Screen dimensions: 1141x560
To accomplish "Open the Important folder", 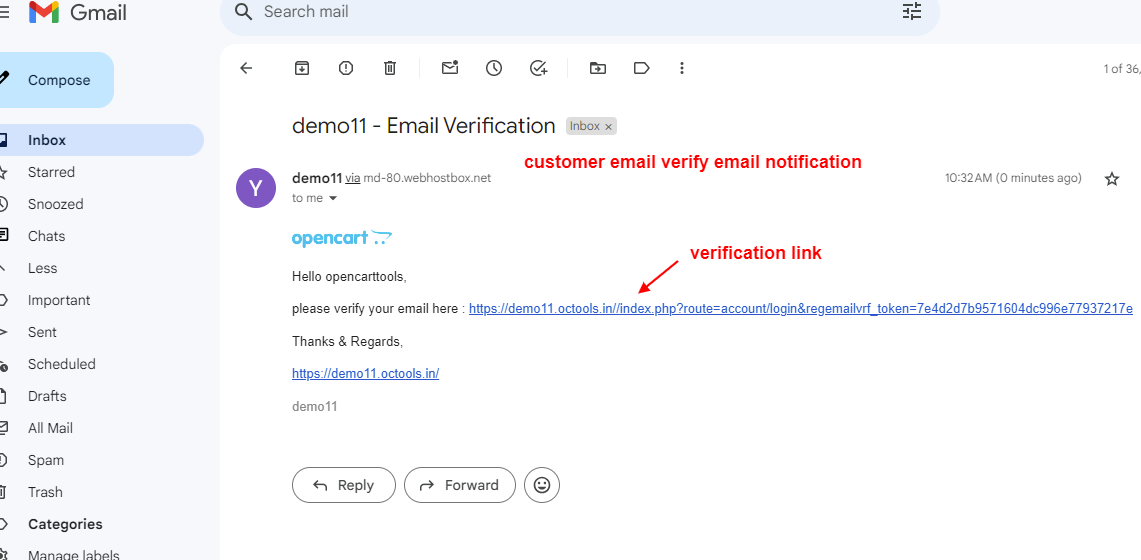I will 59,300.
